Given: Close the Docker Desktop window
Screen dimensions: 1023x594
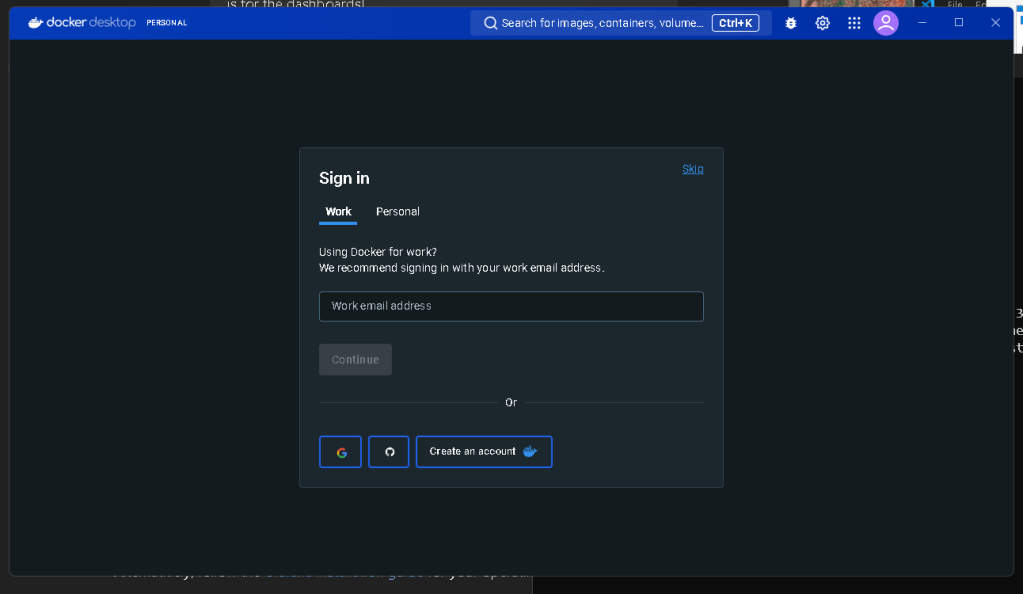Looking at the screenshot, I should 995,23.
